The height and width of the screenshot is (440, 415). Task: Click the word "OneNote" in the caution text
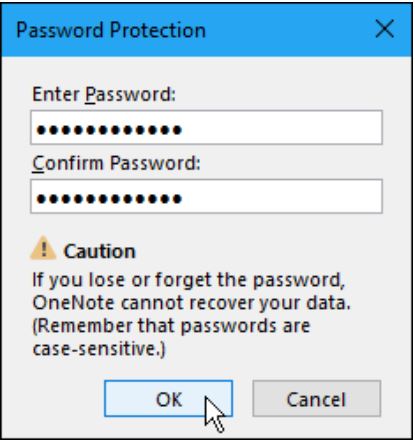coord(74,303)
